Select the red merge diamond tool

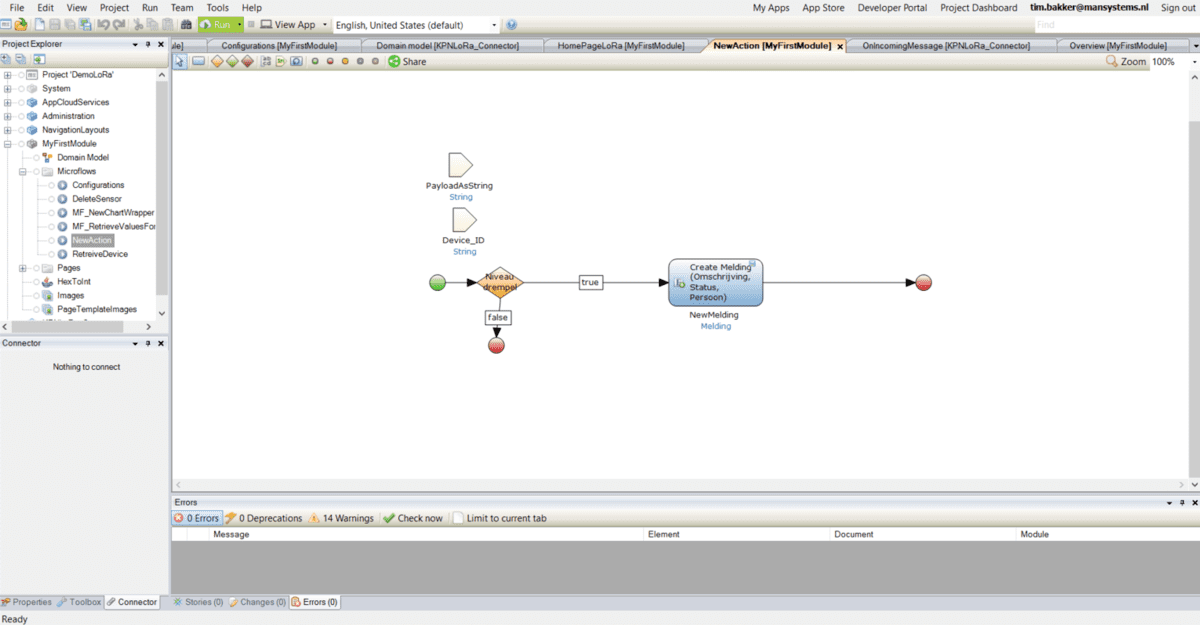pos(247,61)
